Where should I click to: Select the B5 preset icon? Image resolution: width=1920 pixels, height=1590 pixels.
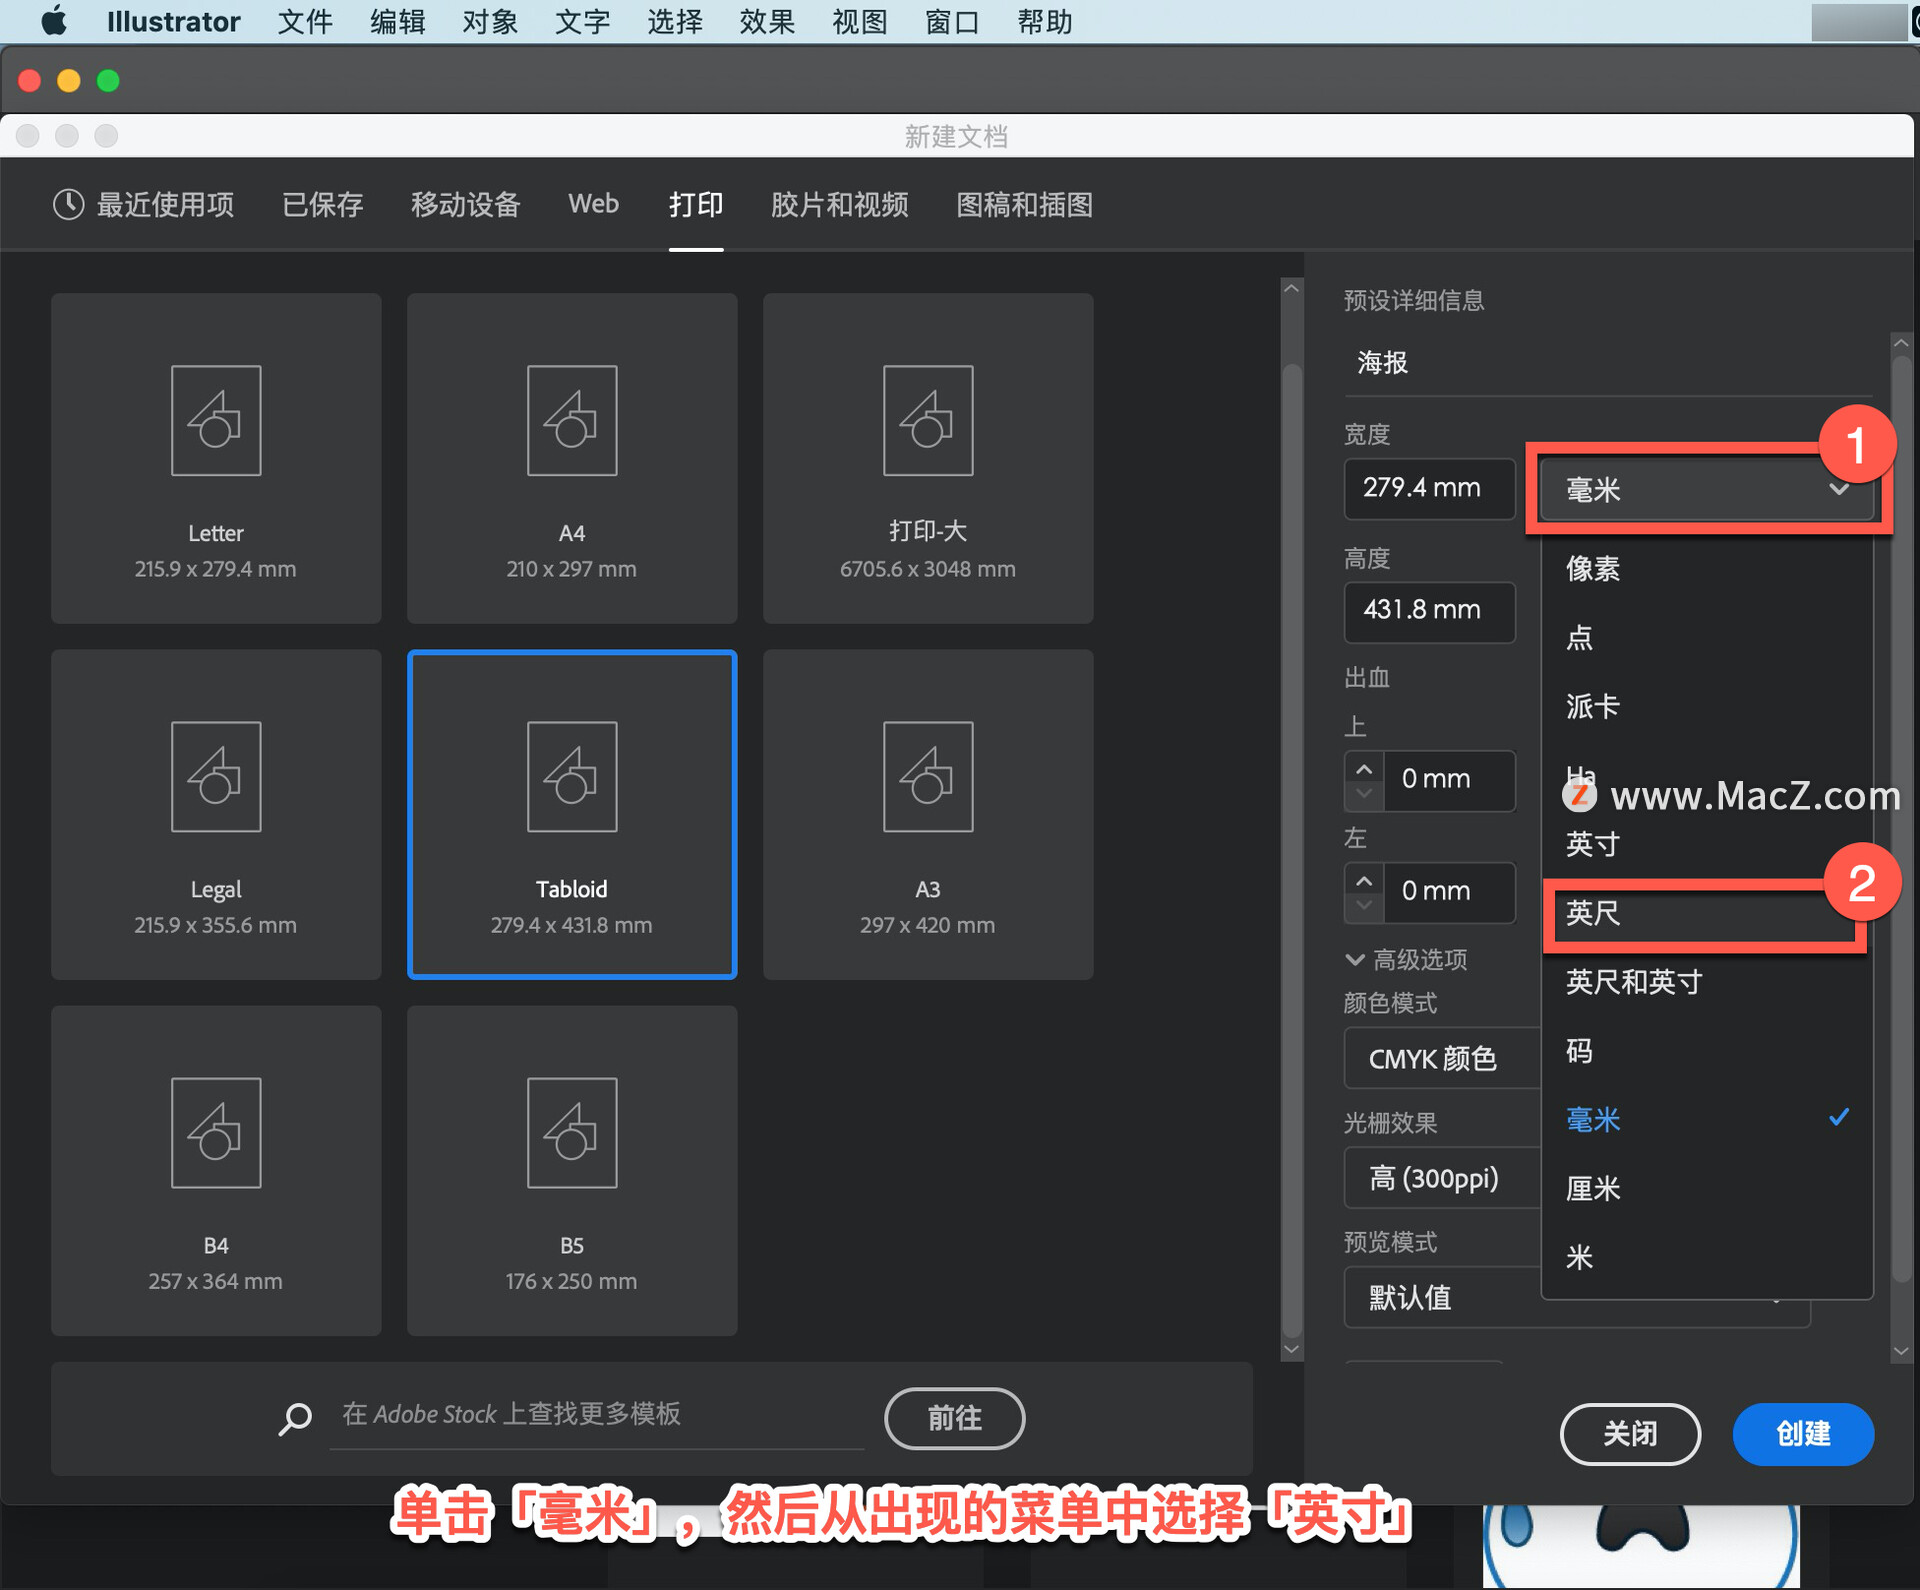tap(572, 1132)
